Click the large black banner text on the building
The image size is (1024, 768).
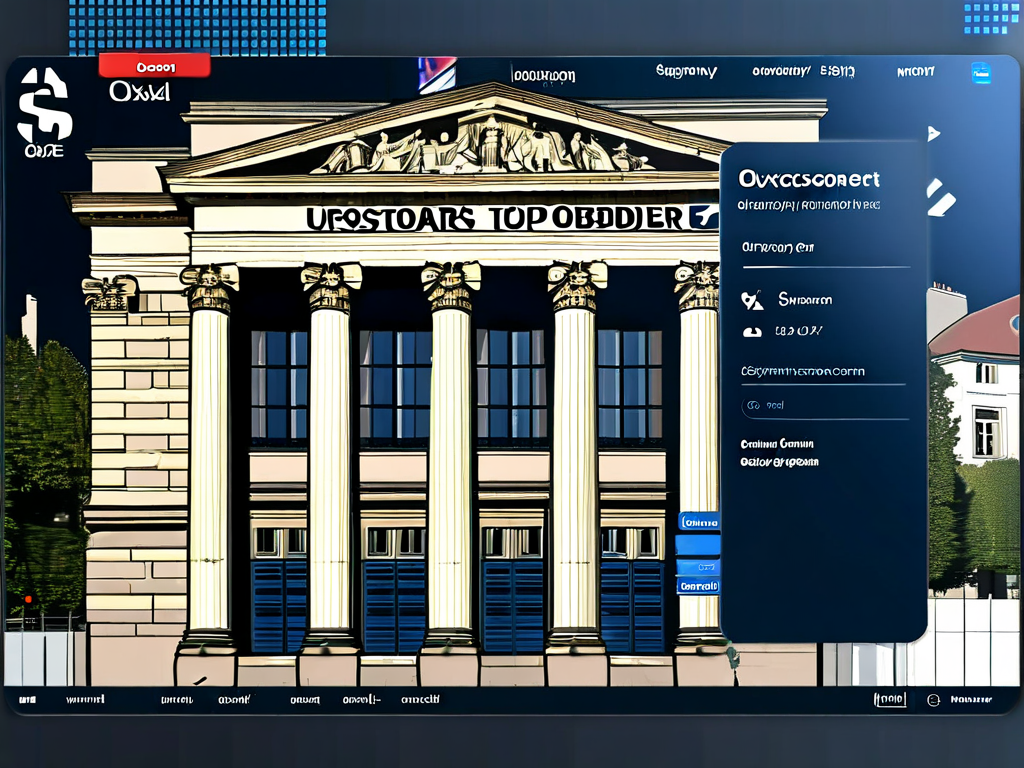[494, 219]
